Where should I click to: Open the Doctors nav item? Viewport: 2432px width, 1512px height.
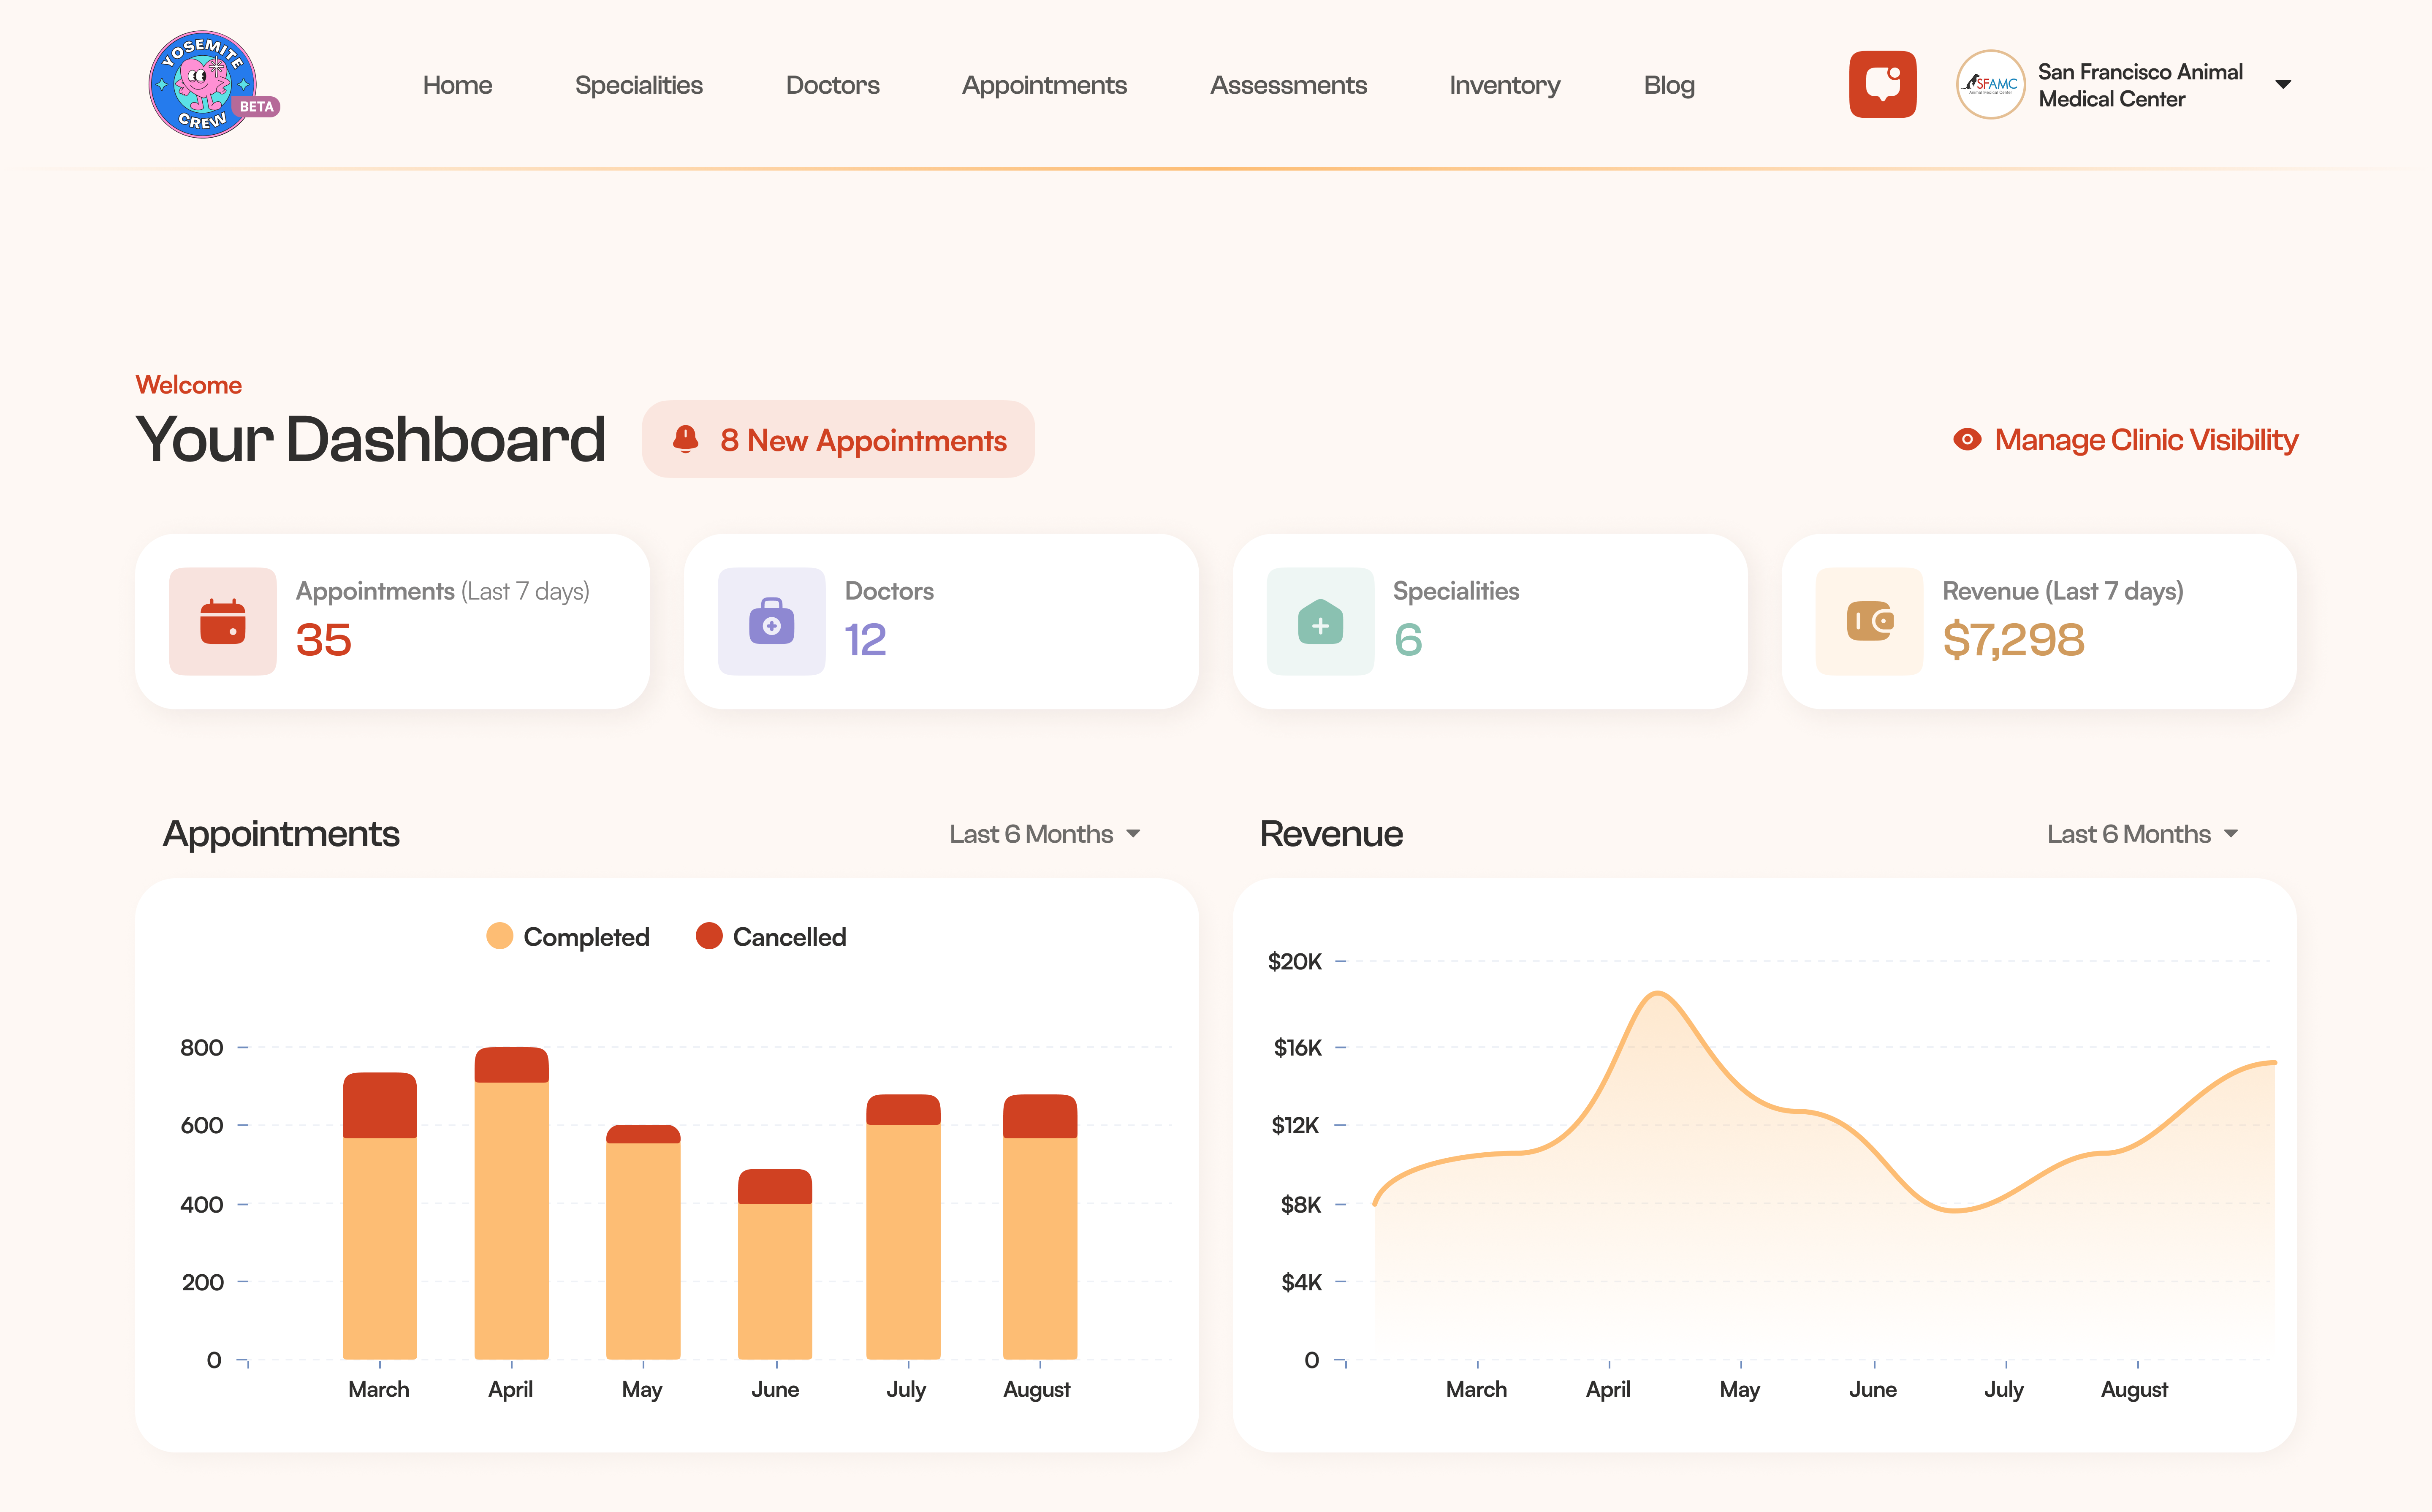832,85
